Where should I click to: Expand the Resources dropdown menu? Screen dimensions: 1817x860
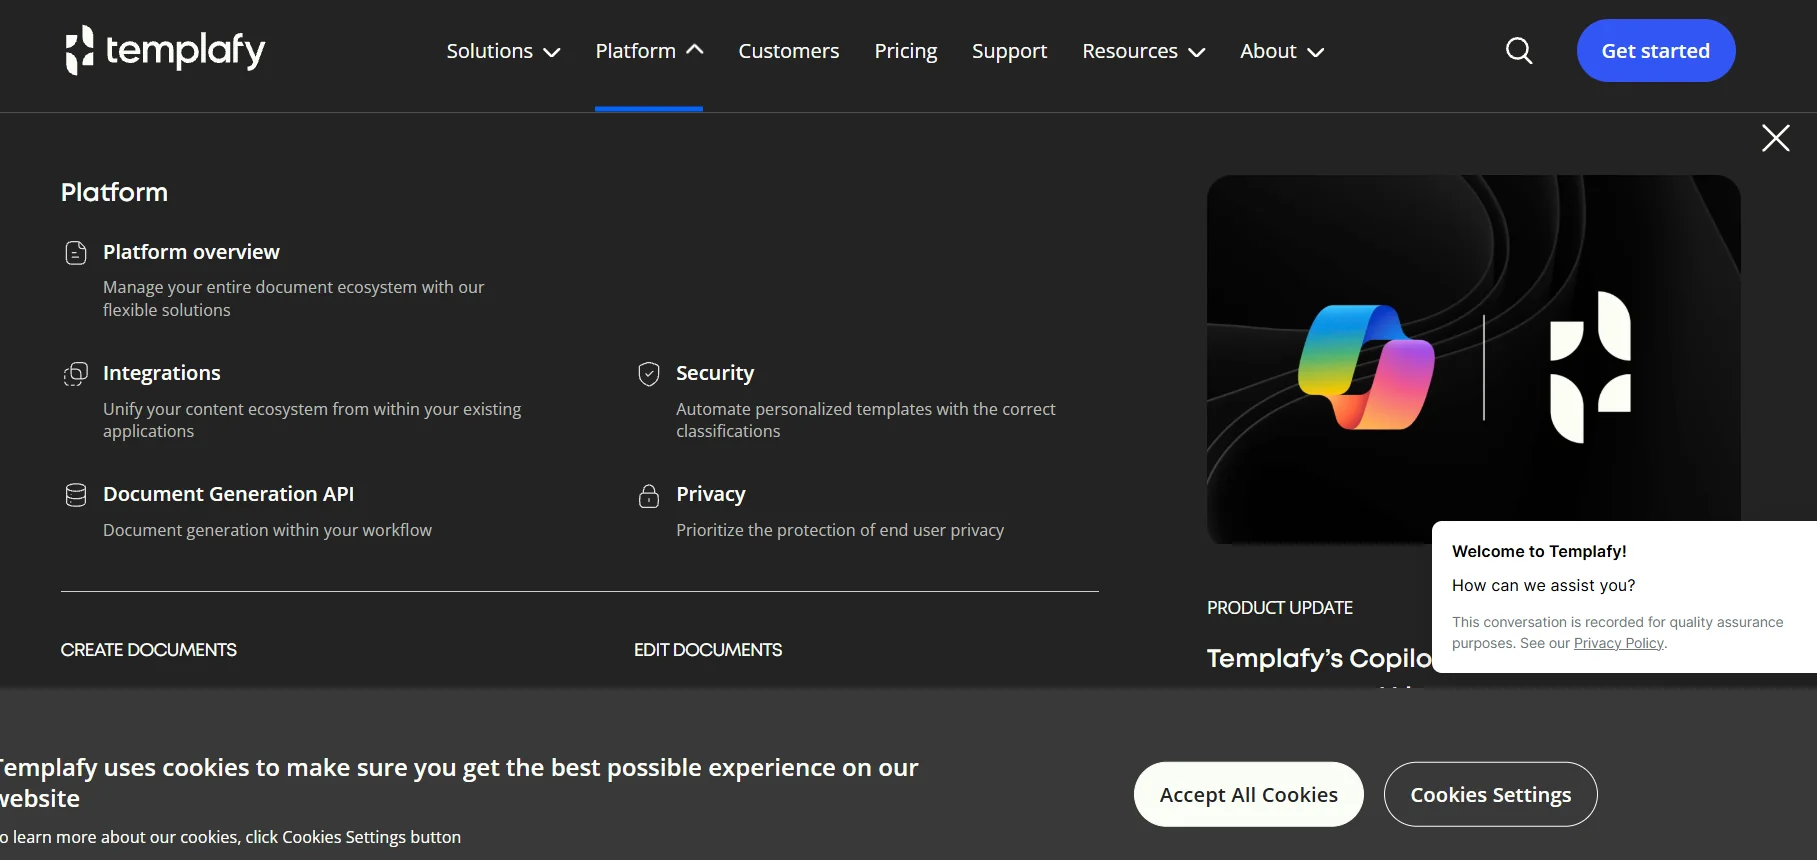(1143, 51)
